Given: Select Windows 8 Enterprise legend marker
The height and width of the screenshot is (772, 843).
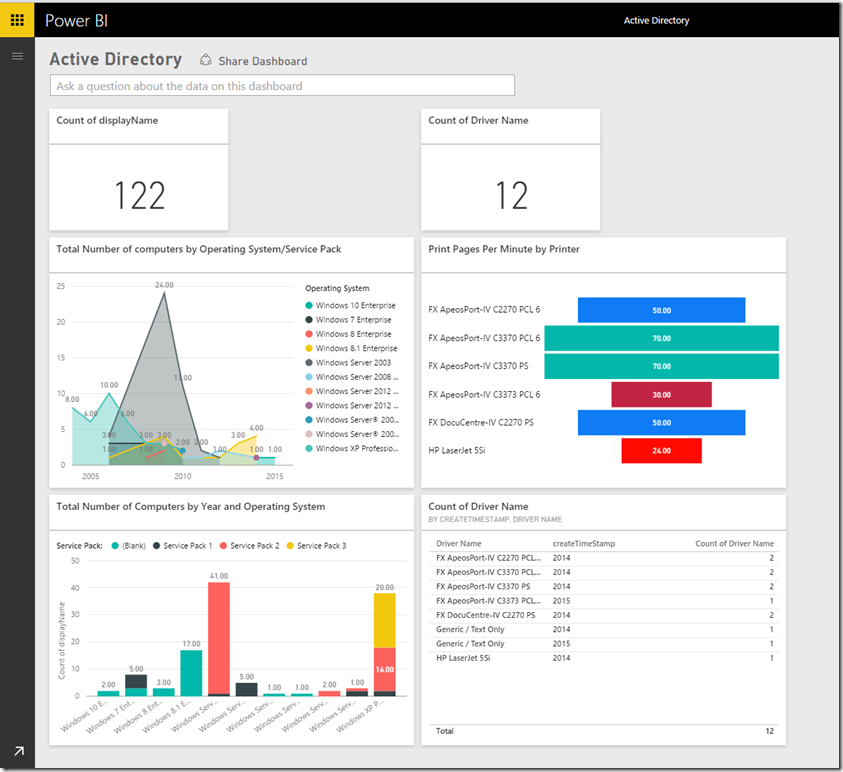Looking at the screenshot, I should (x=309, y=334).
